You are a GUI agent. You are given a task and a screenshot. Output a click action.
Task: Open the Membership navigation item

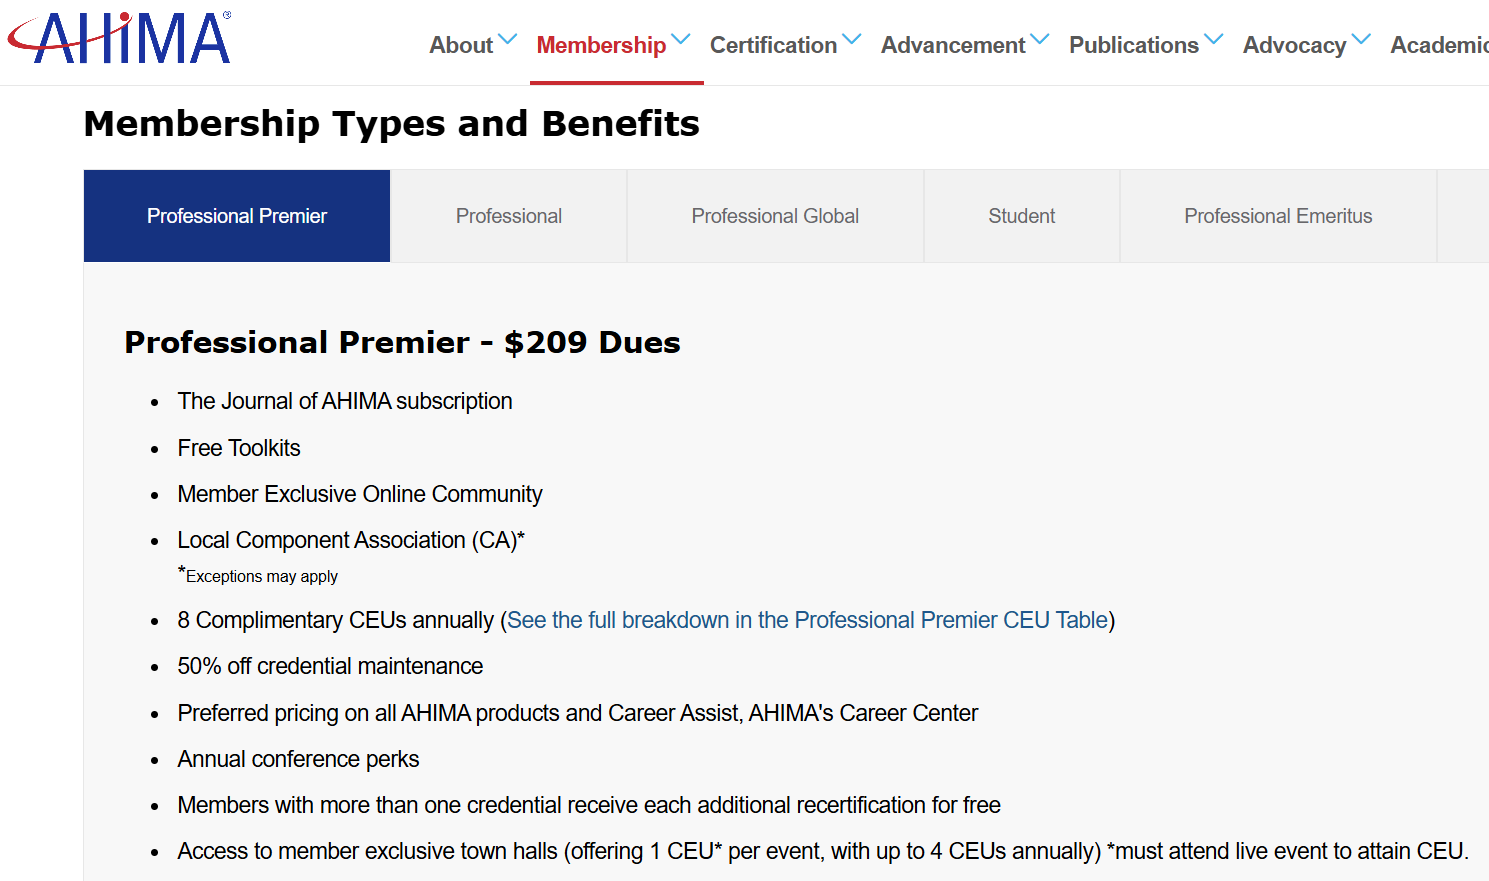(601, 45)
